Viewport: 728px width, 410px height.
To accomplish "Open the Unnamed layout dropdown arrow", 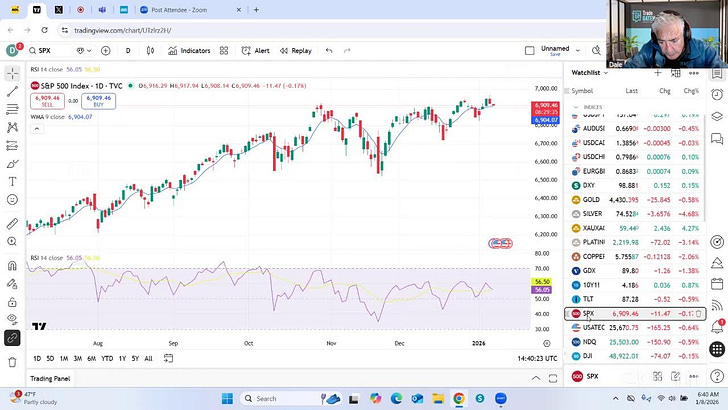I will tap(578, 51).
